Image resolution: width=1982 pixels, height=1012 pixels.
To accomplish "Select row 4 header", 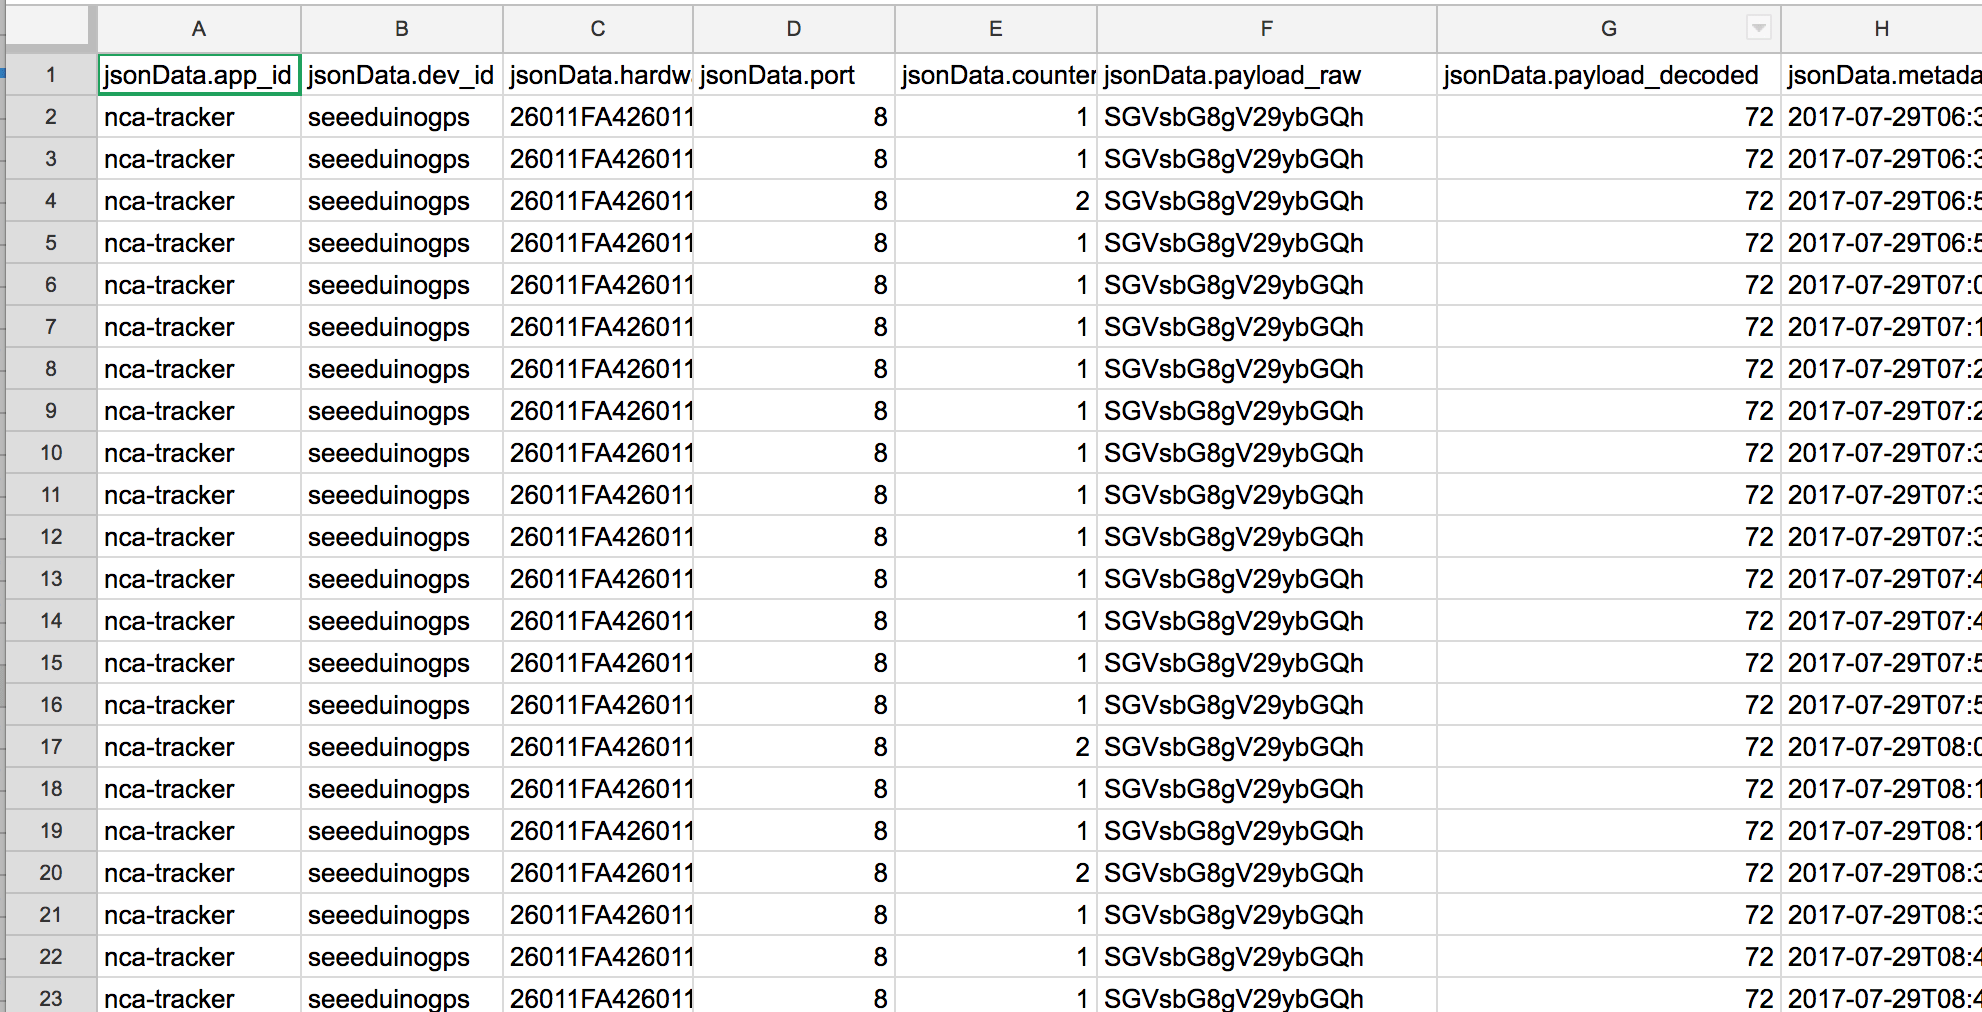I will [x=51, y=201].
